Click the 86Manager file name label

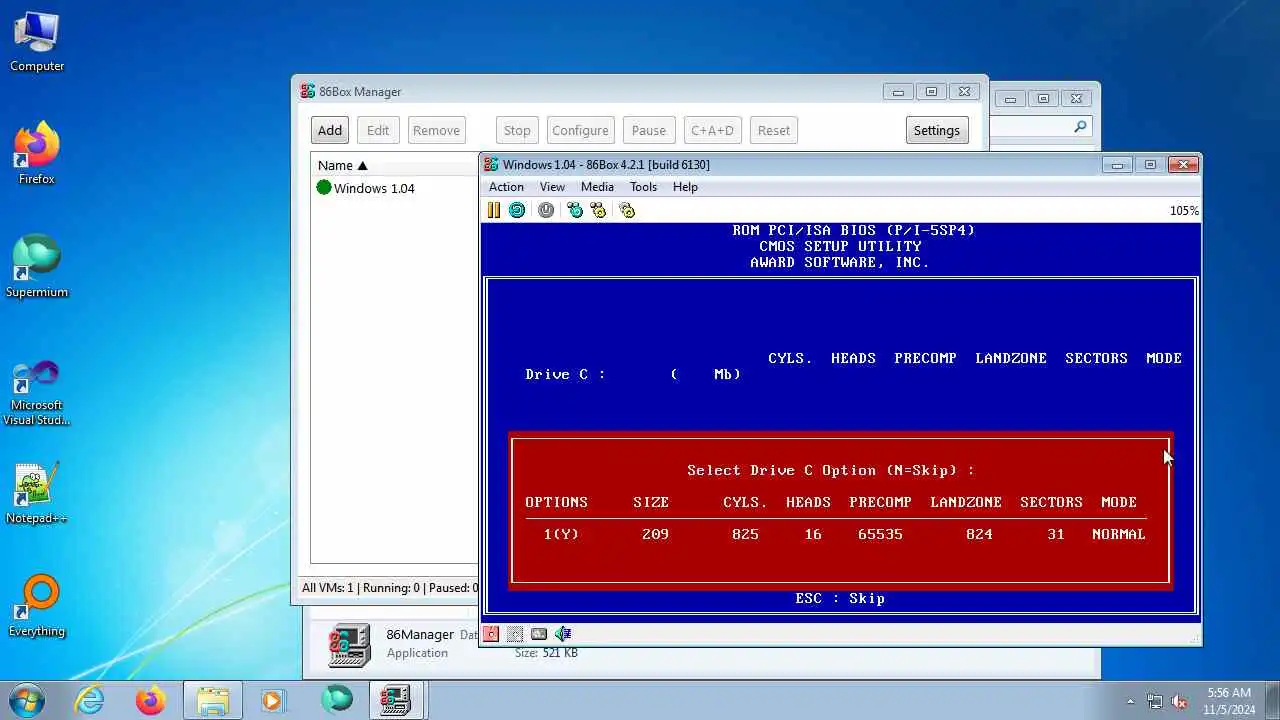[420, 634]
